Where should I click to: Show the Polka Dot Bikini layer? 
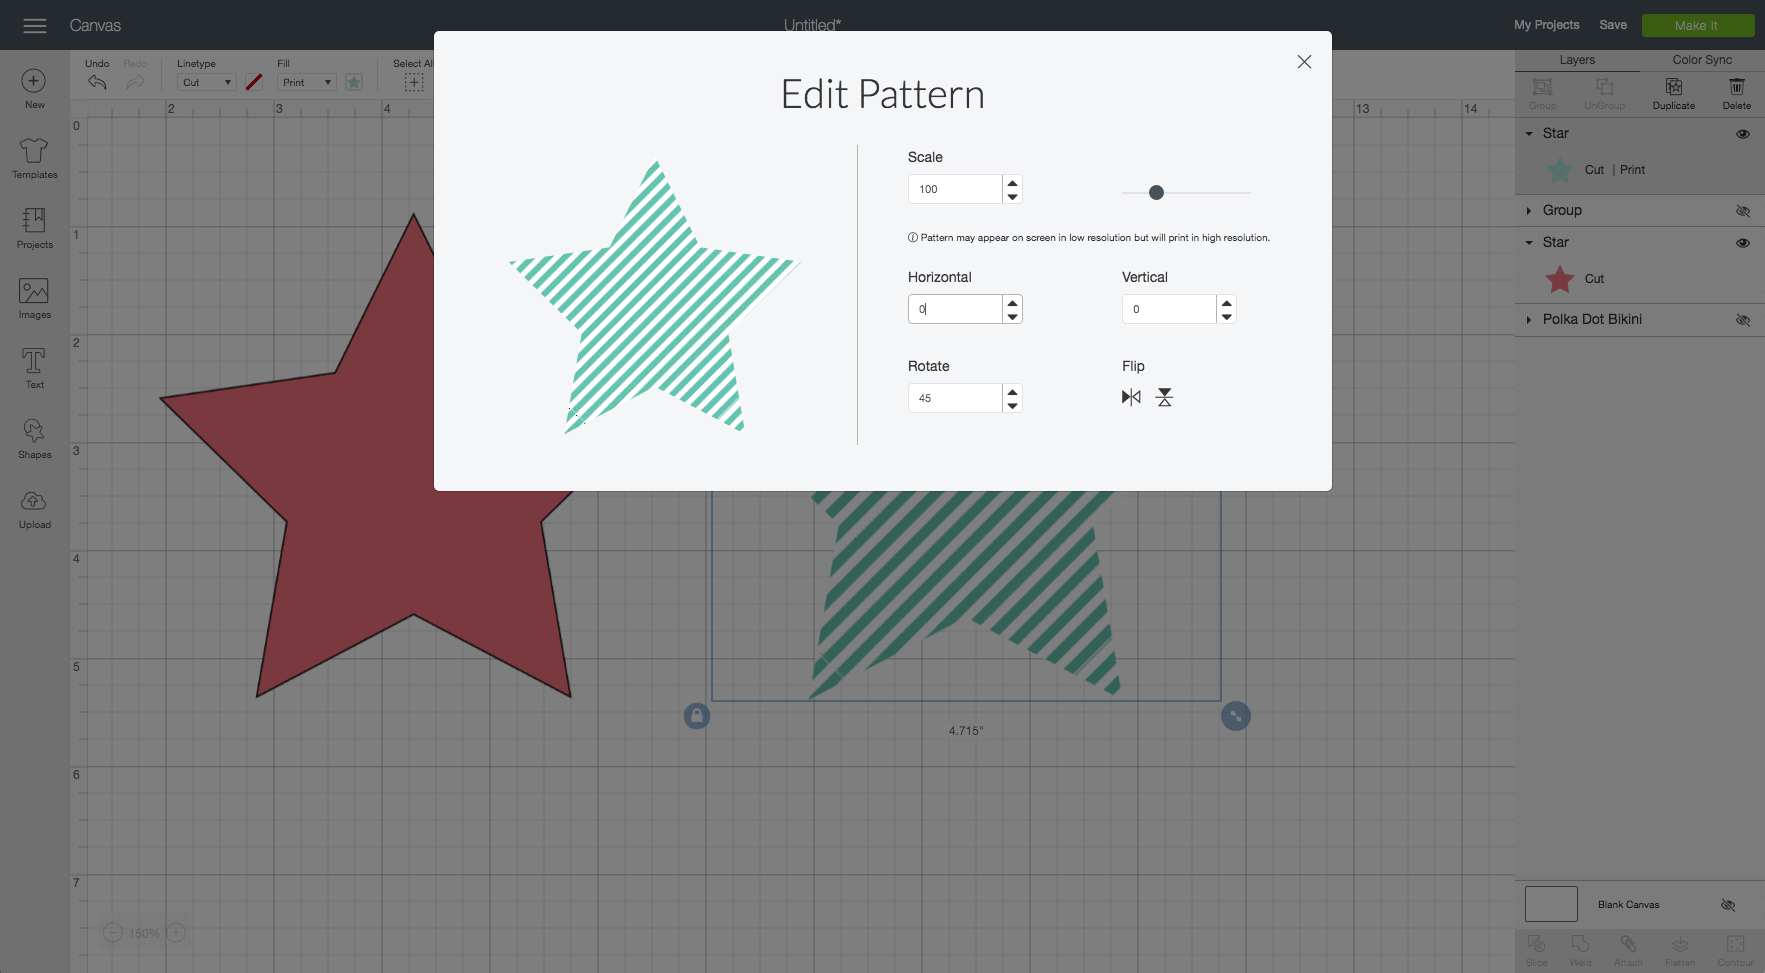point(1742,320)
